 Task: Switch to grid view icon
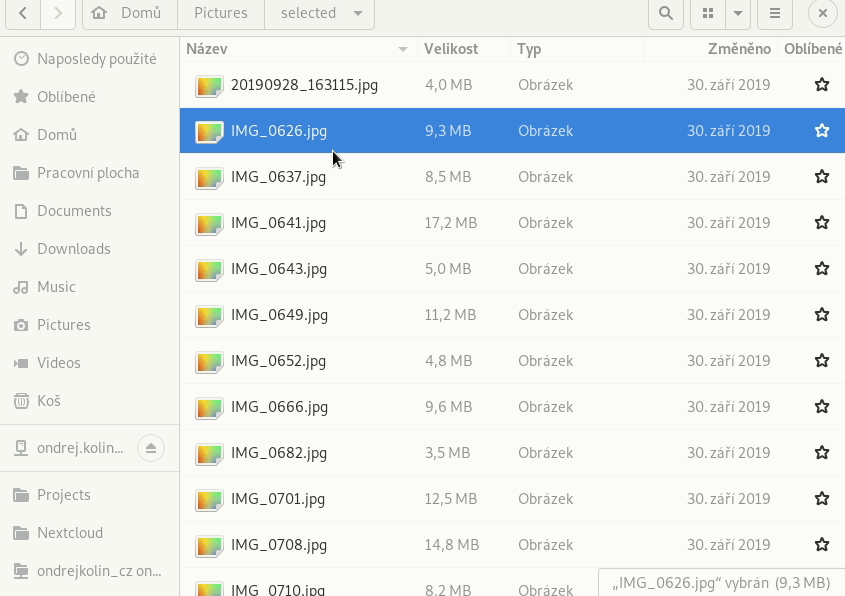tap(708, 13)
